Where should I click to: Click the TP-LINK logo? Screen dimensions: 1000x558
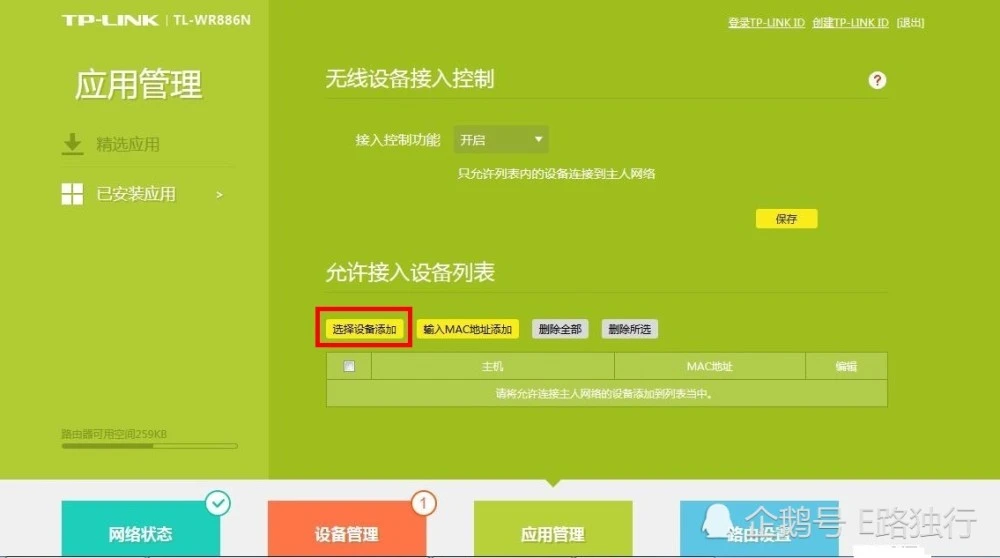(x=110, y=21)
